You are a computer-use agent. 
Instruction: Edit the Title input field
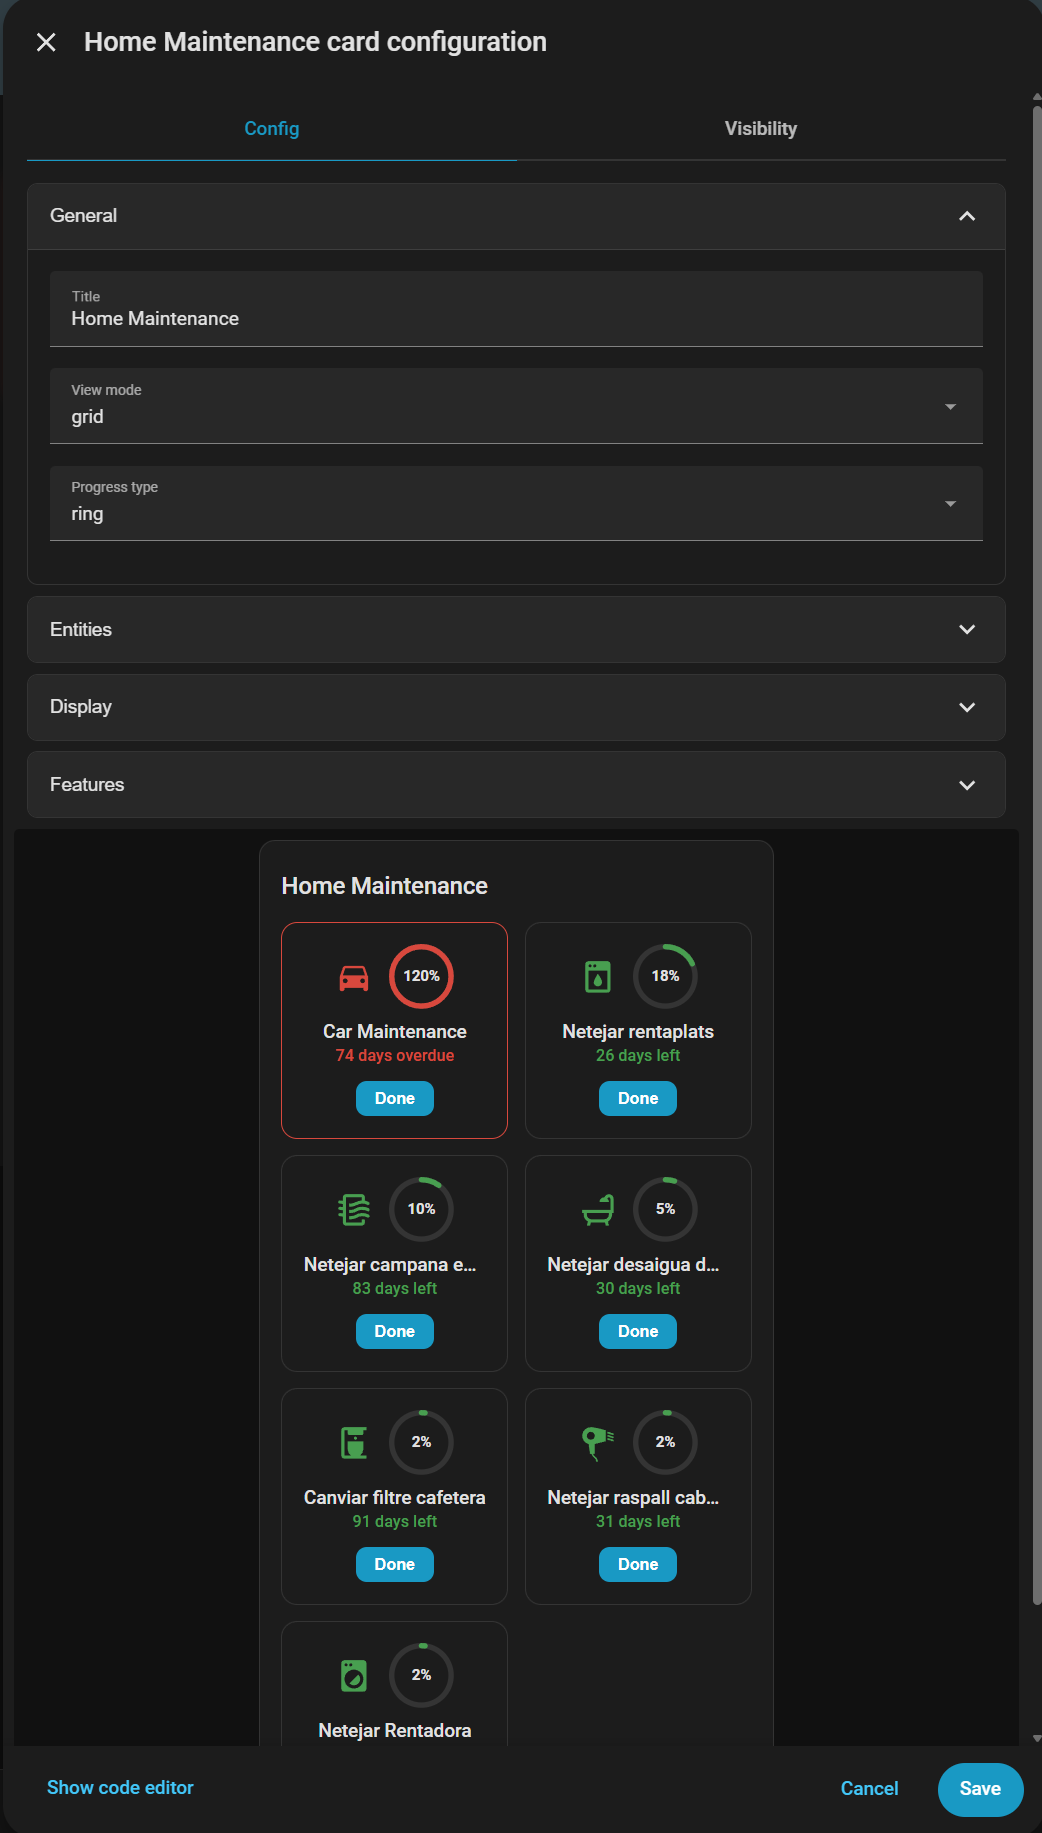[516, 309]
